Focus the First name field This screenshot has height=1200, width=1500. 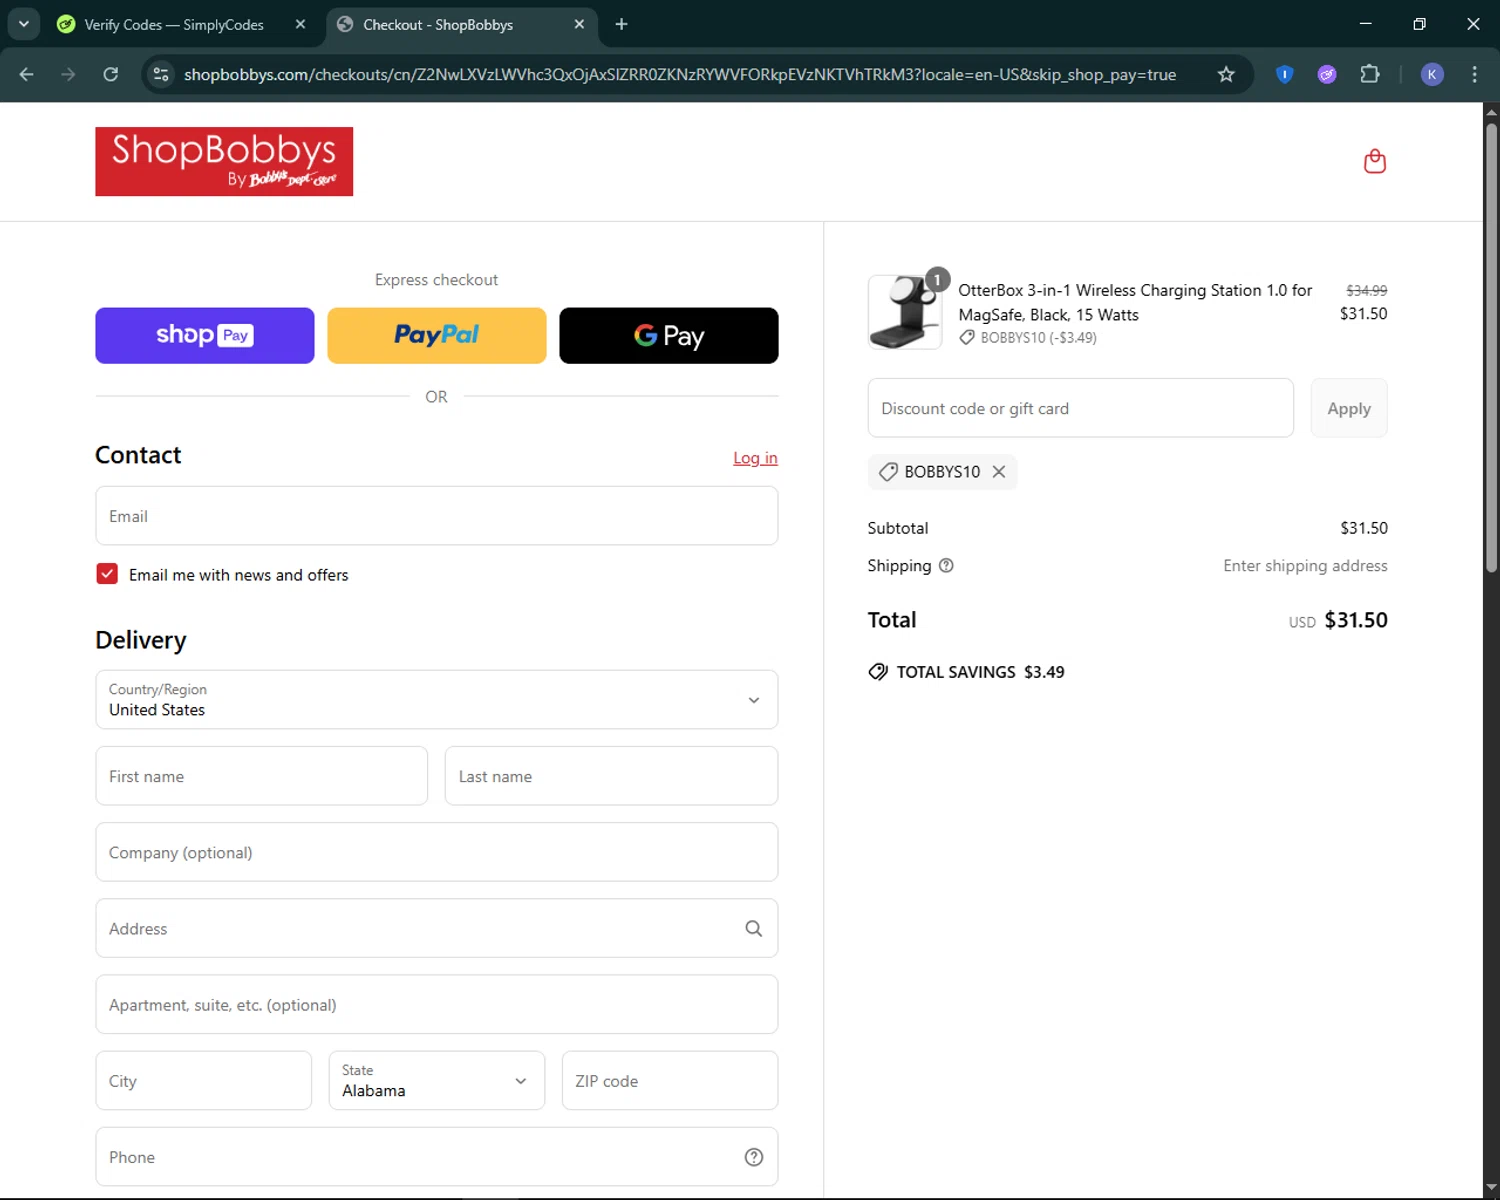click(262, 776)
